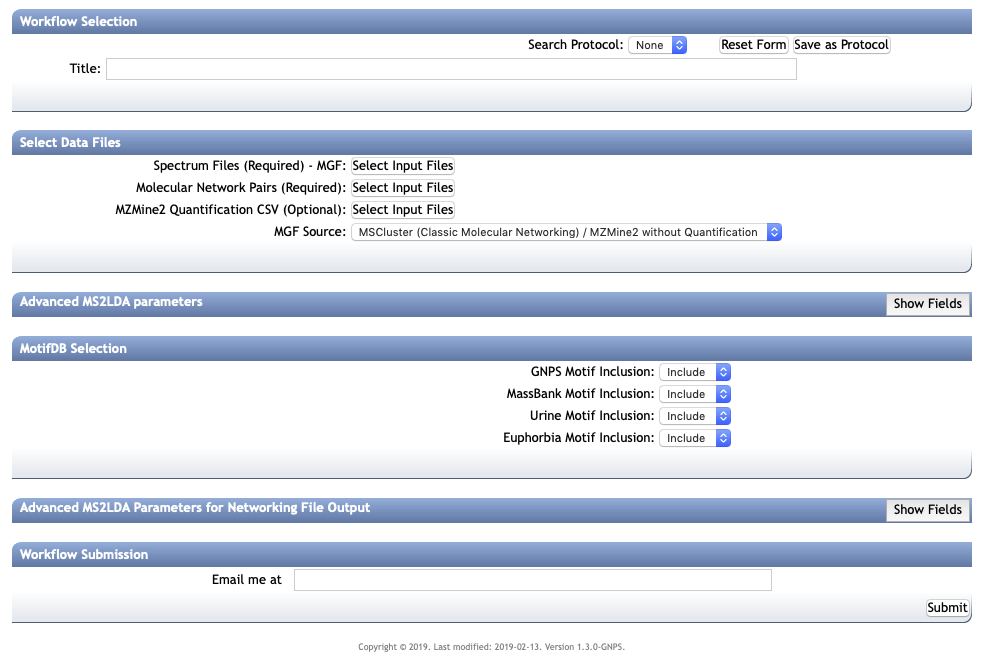
Task: Select Input Files for Spectrum Files MGF
Action: pyautogui.click(x=403, y=166)
